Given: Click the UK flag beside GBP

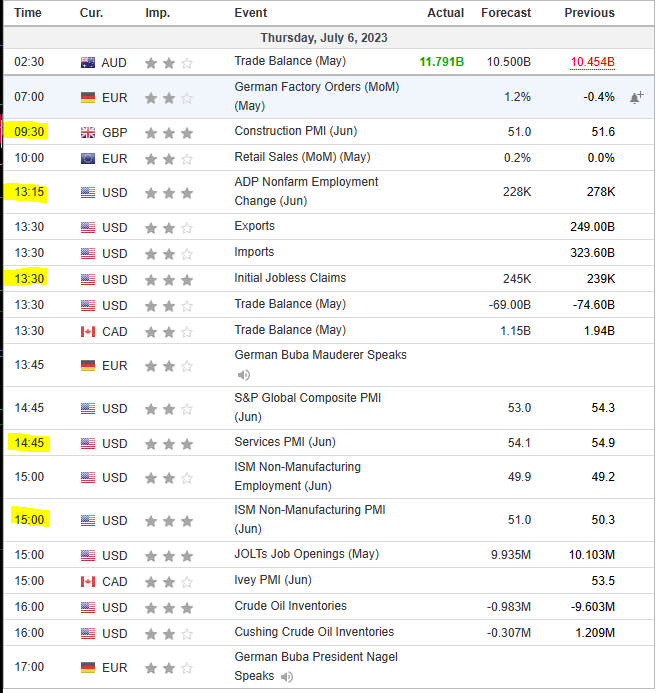Looking at the screenshot, I should 89,132.
